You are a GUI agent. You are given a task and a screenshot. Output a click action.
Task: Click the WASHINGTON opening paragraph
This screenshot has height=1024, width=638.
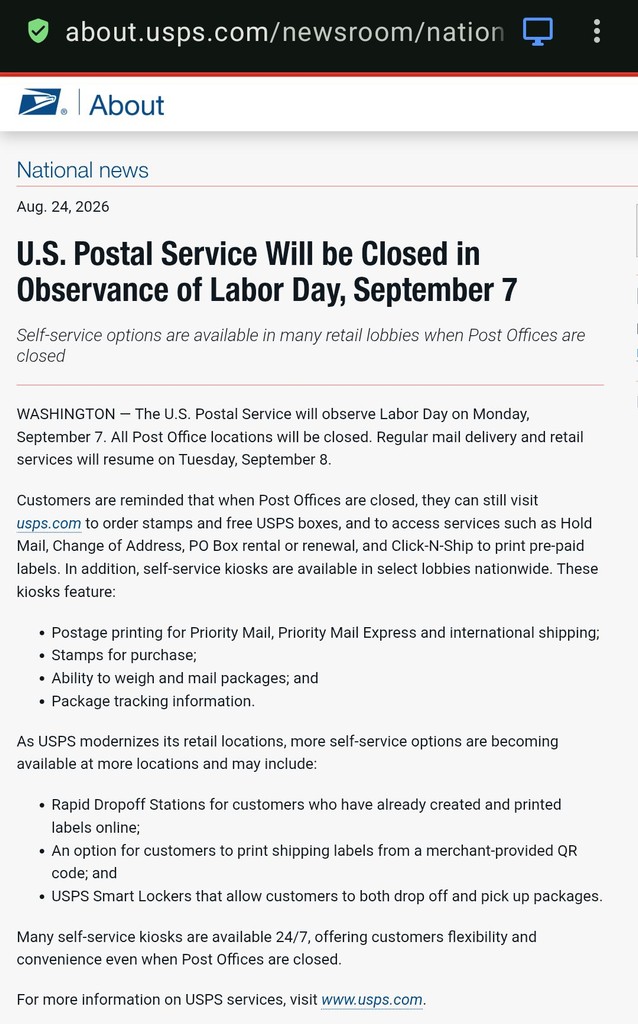300,437
